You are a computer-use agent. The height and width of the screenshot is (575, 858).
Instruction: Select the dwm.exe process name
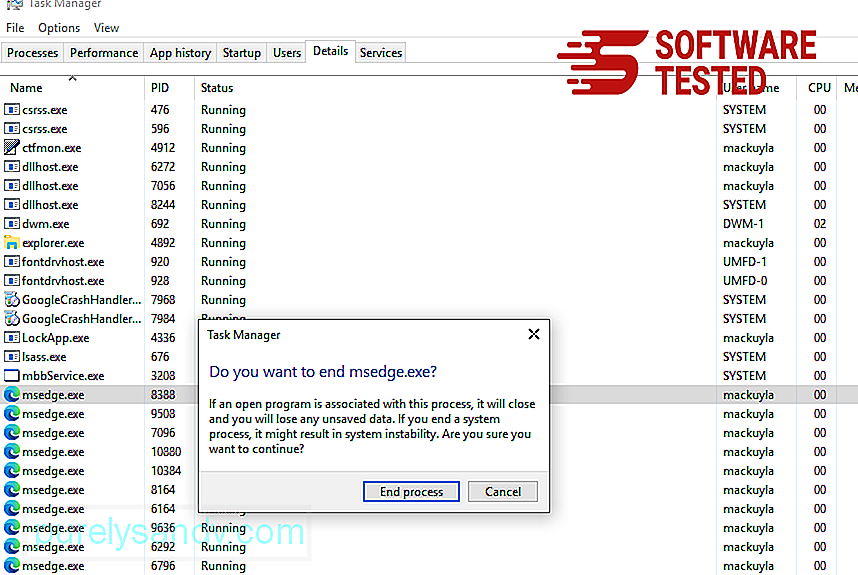click(x=45, y=224)
